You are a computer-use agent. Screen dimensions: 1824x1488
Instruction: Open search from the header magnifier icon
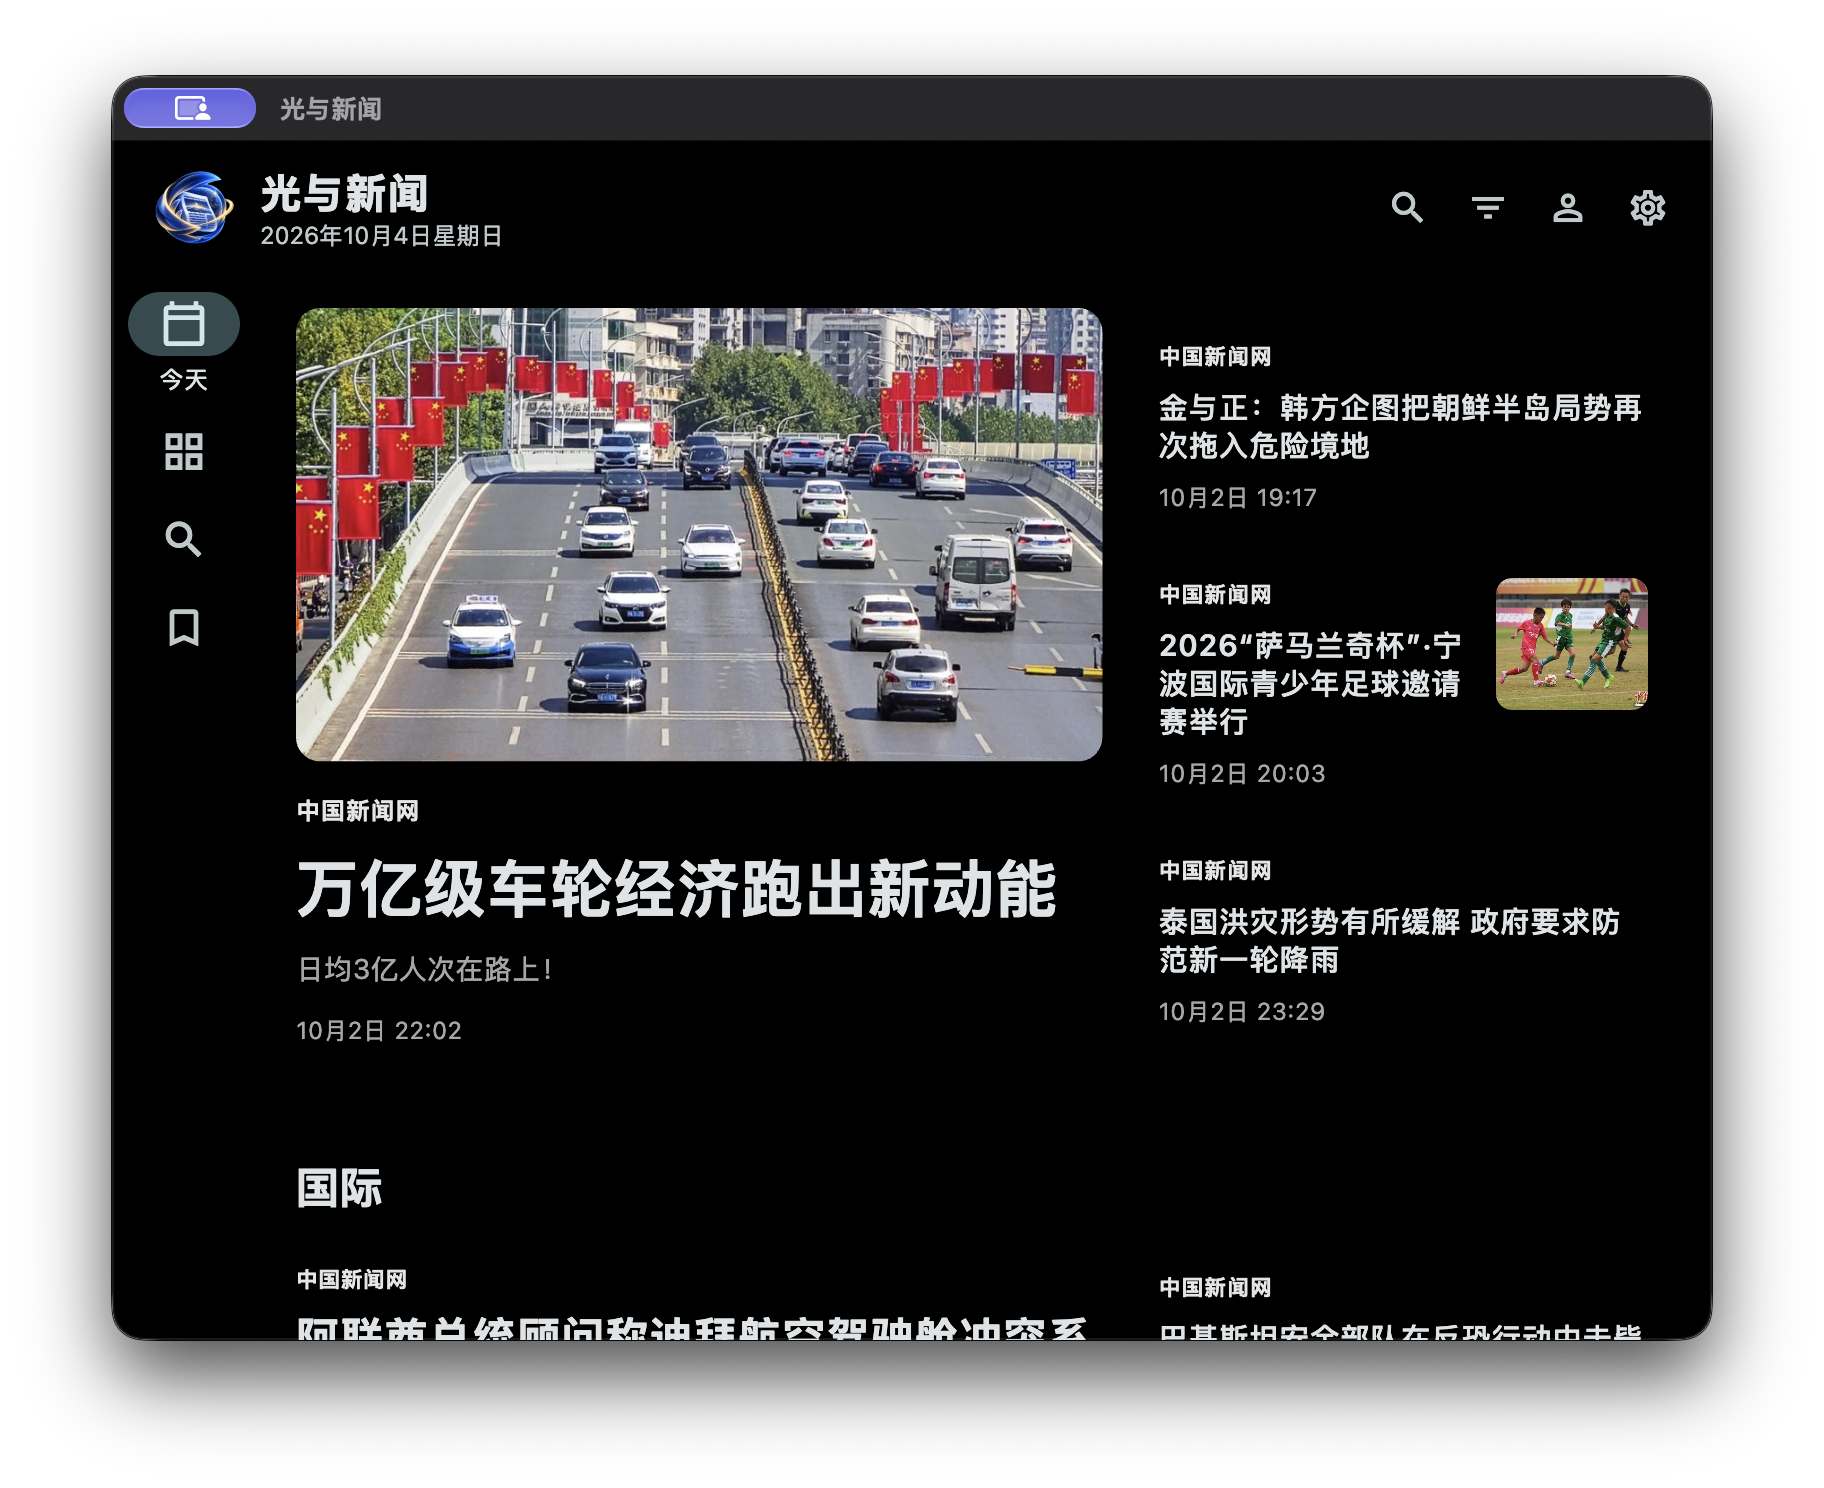click(x=1407, y=208)
